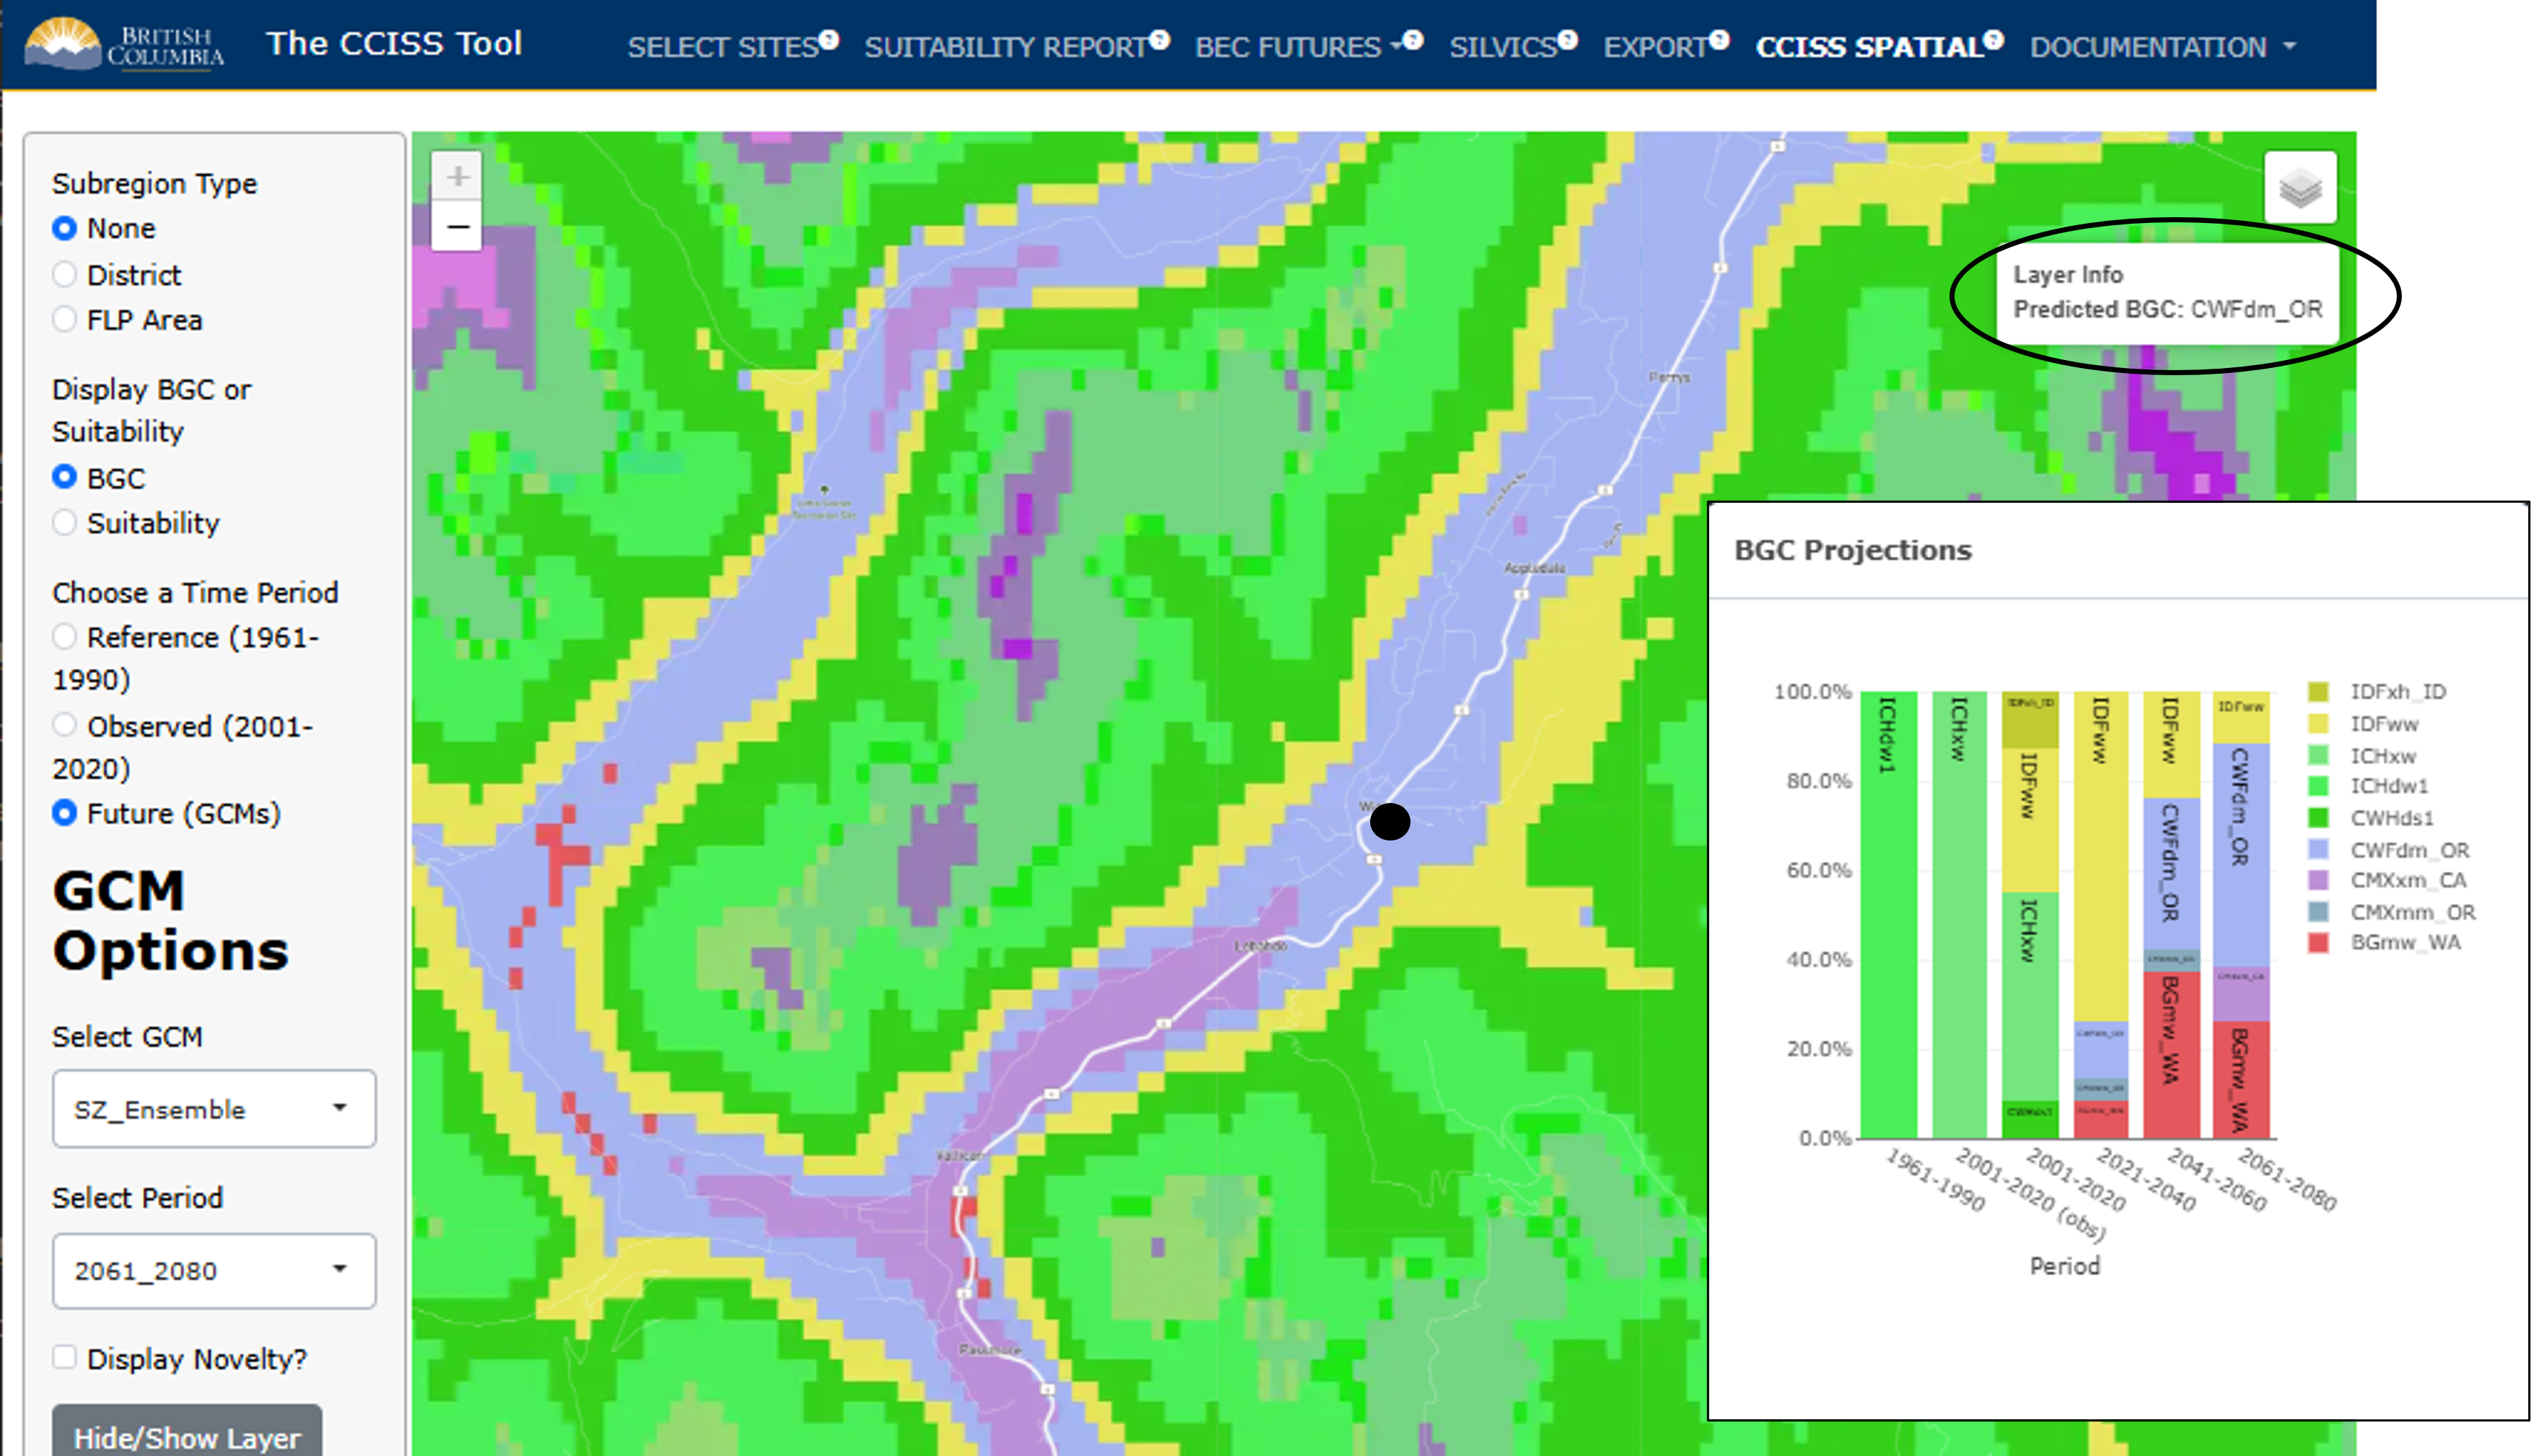Click The CCISS Tool title link
The image size is (2531, 1456).
tap(394, 43)
